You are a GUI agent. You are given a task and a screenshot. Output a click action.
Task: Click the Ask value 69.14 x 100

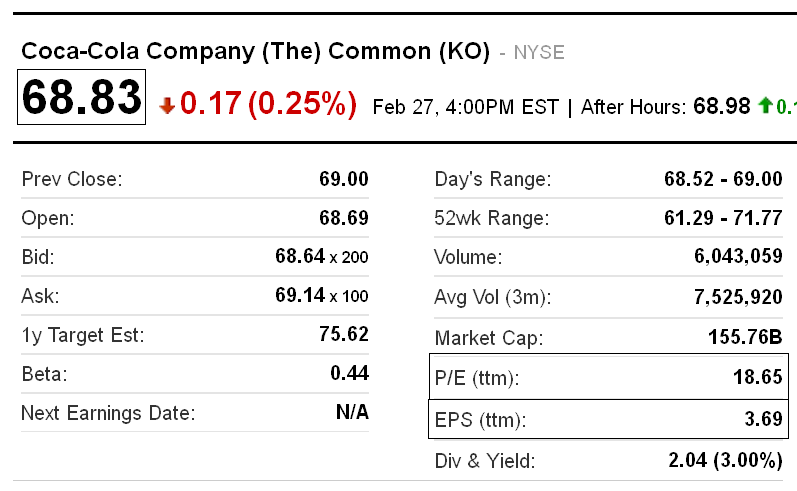(x=321, y=296)
